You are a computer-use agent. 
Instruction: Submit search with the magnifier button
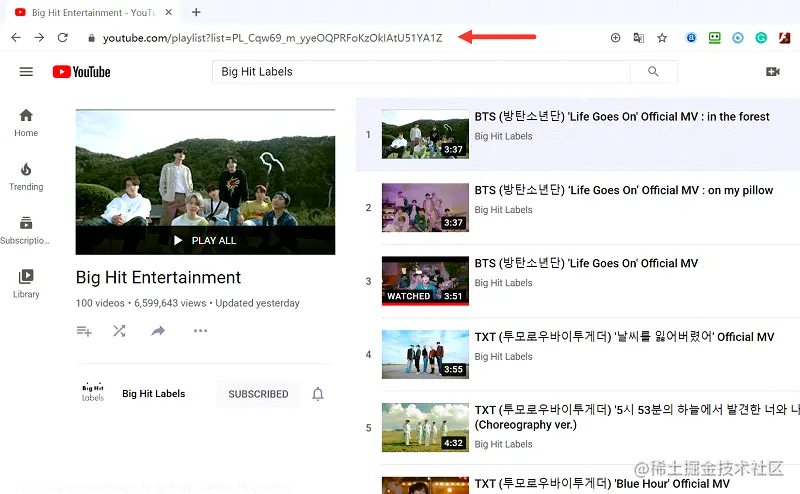654,72
